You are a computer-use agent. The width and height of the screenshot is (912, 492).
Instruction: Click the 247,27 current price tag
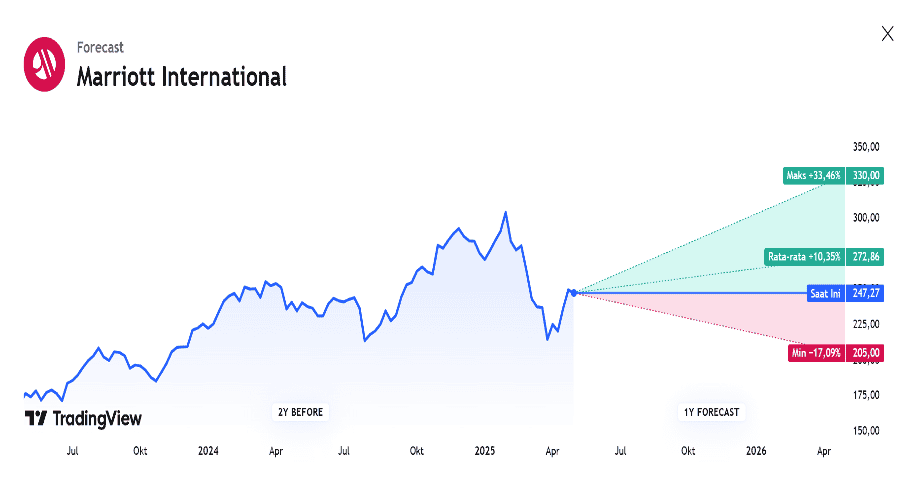pyautogui.click(x=865, y=293)
